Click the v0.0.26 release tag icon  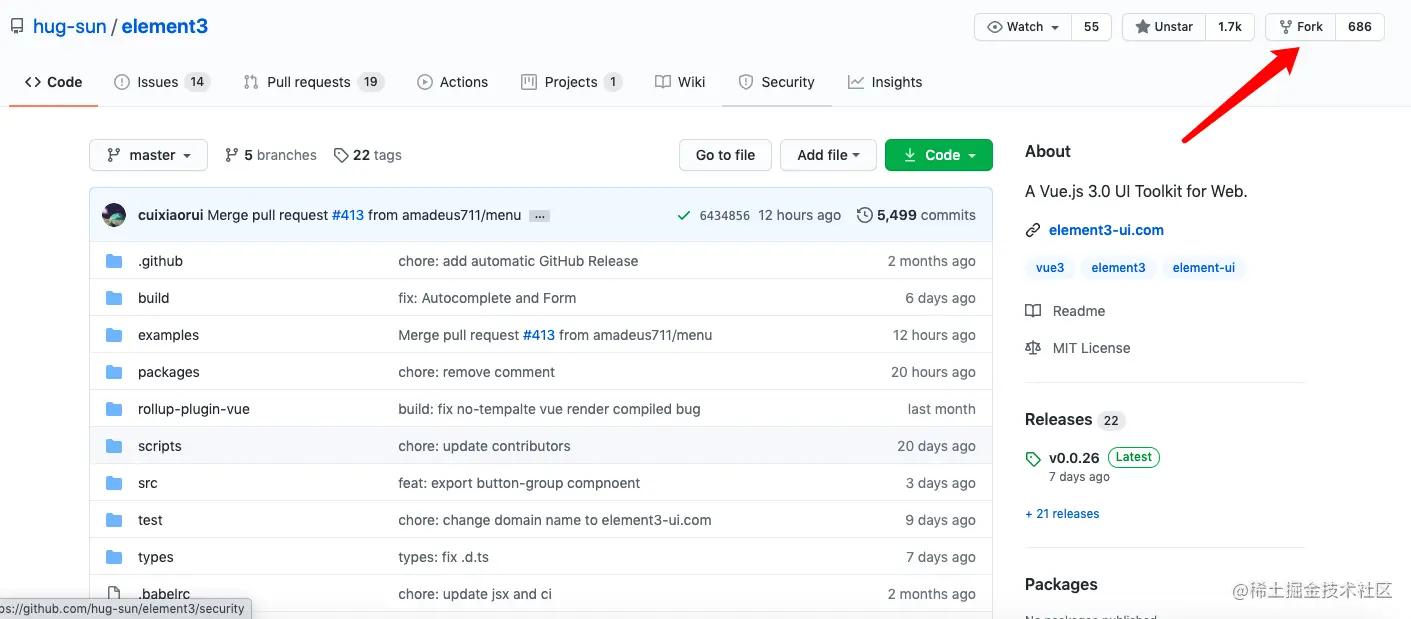(1033, 459)
